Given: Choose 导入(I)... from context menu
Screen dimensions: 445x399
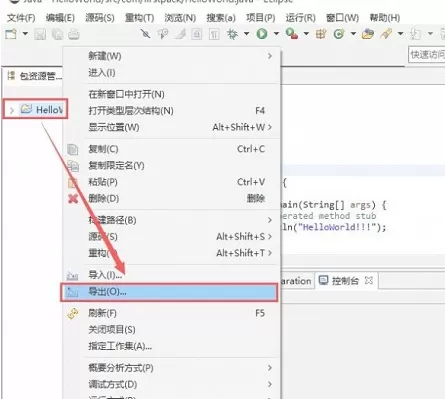Looking at the screenshot, I should coord(171,275).
